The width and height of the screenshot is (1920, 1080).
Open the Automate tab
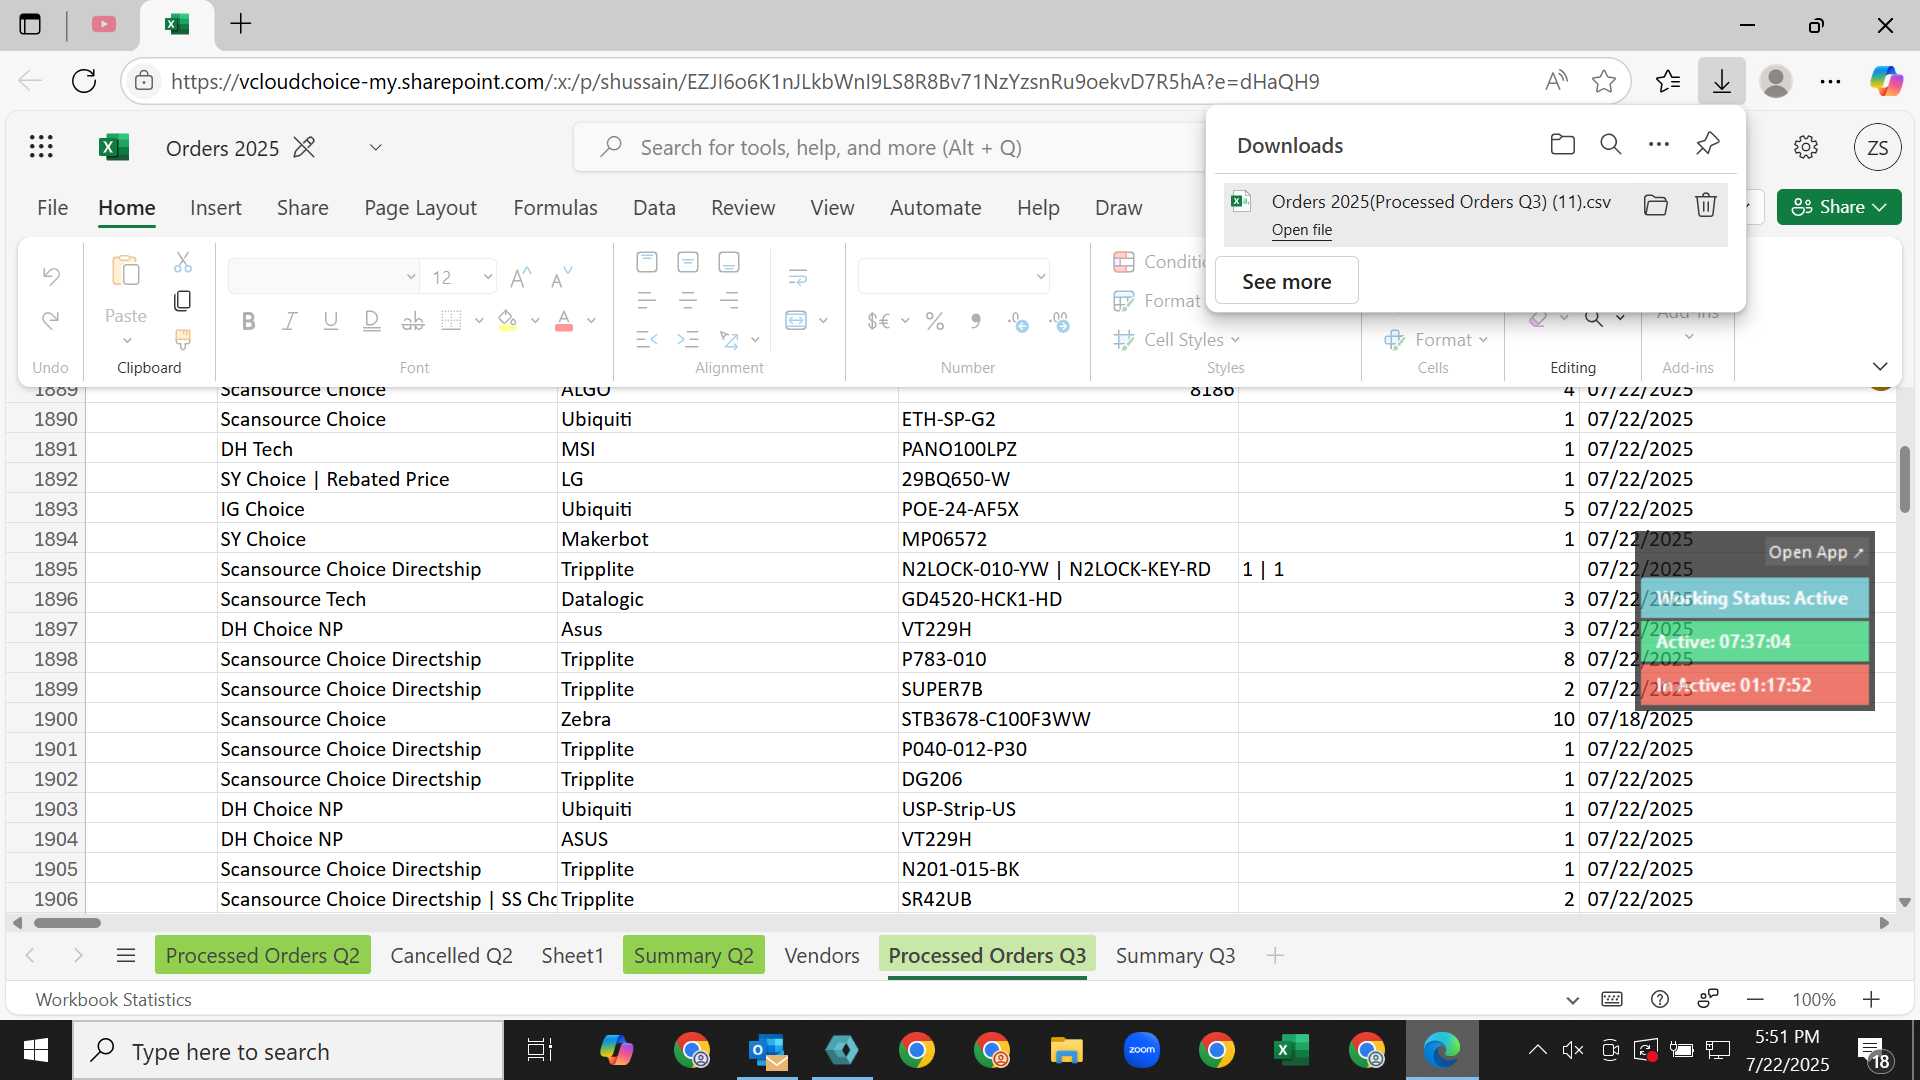pos(936,207)
